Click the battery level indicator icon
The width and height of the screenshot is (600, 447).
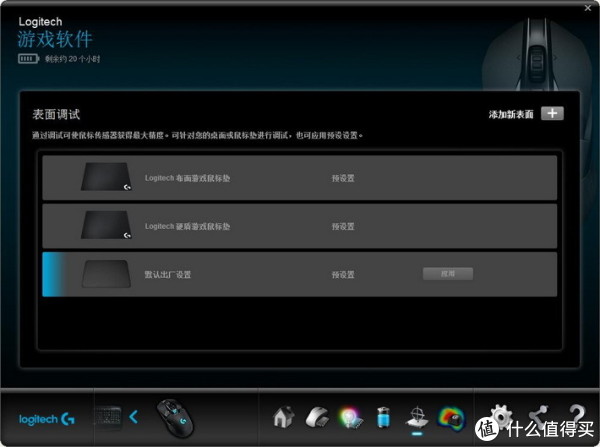[x=28, y=59]
